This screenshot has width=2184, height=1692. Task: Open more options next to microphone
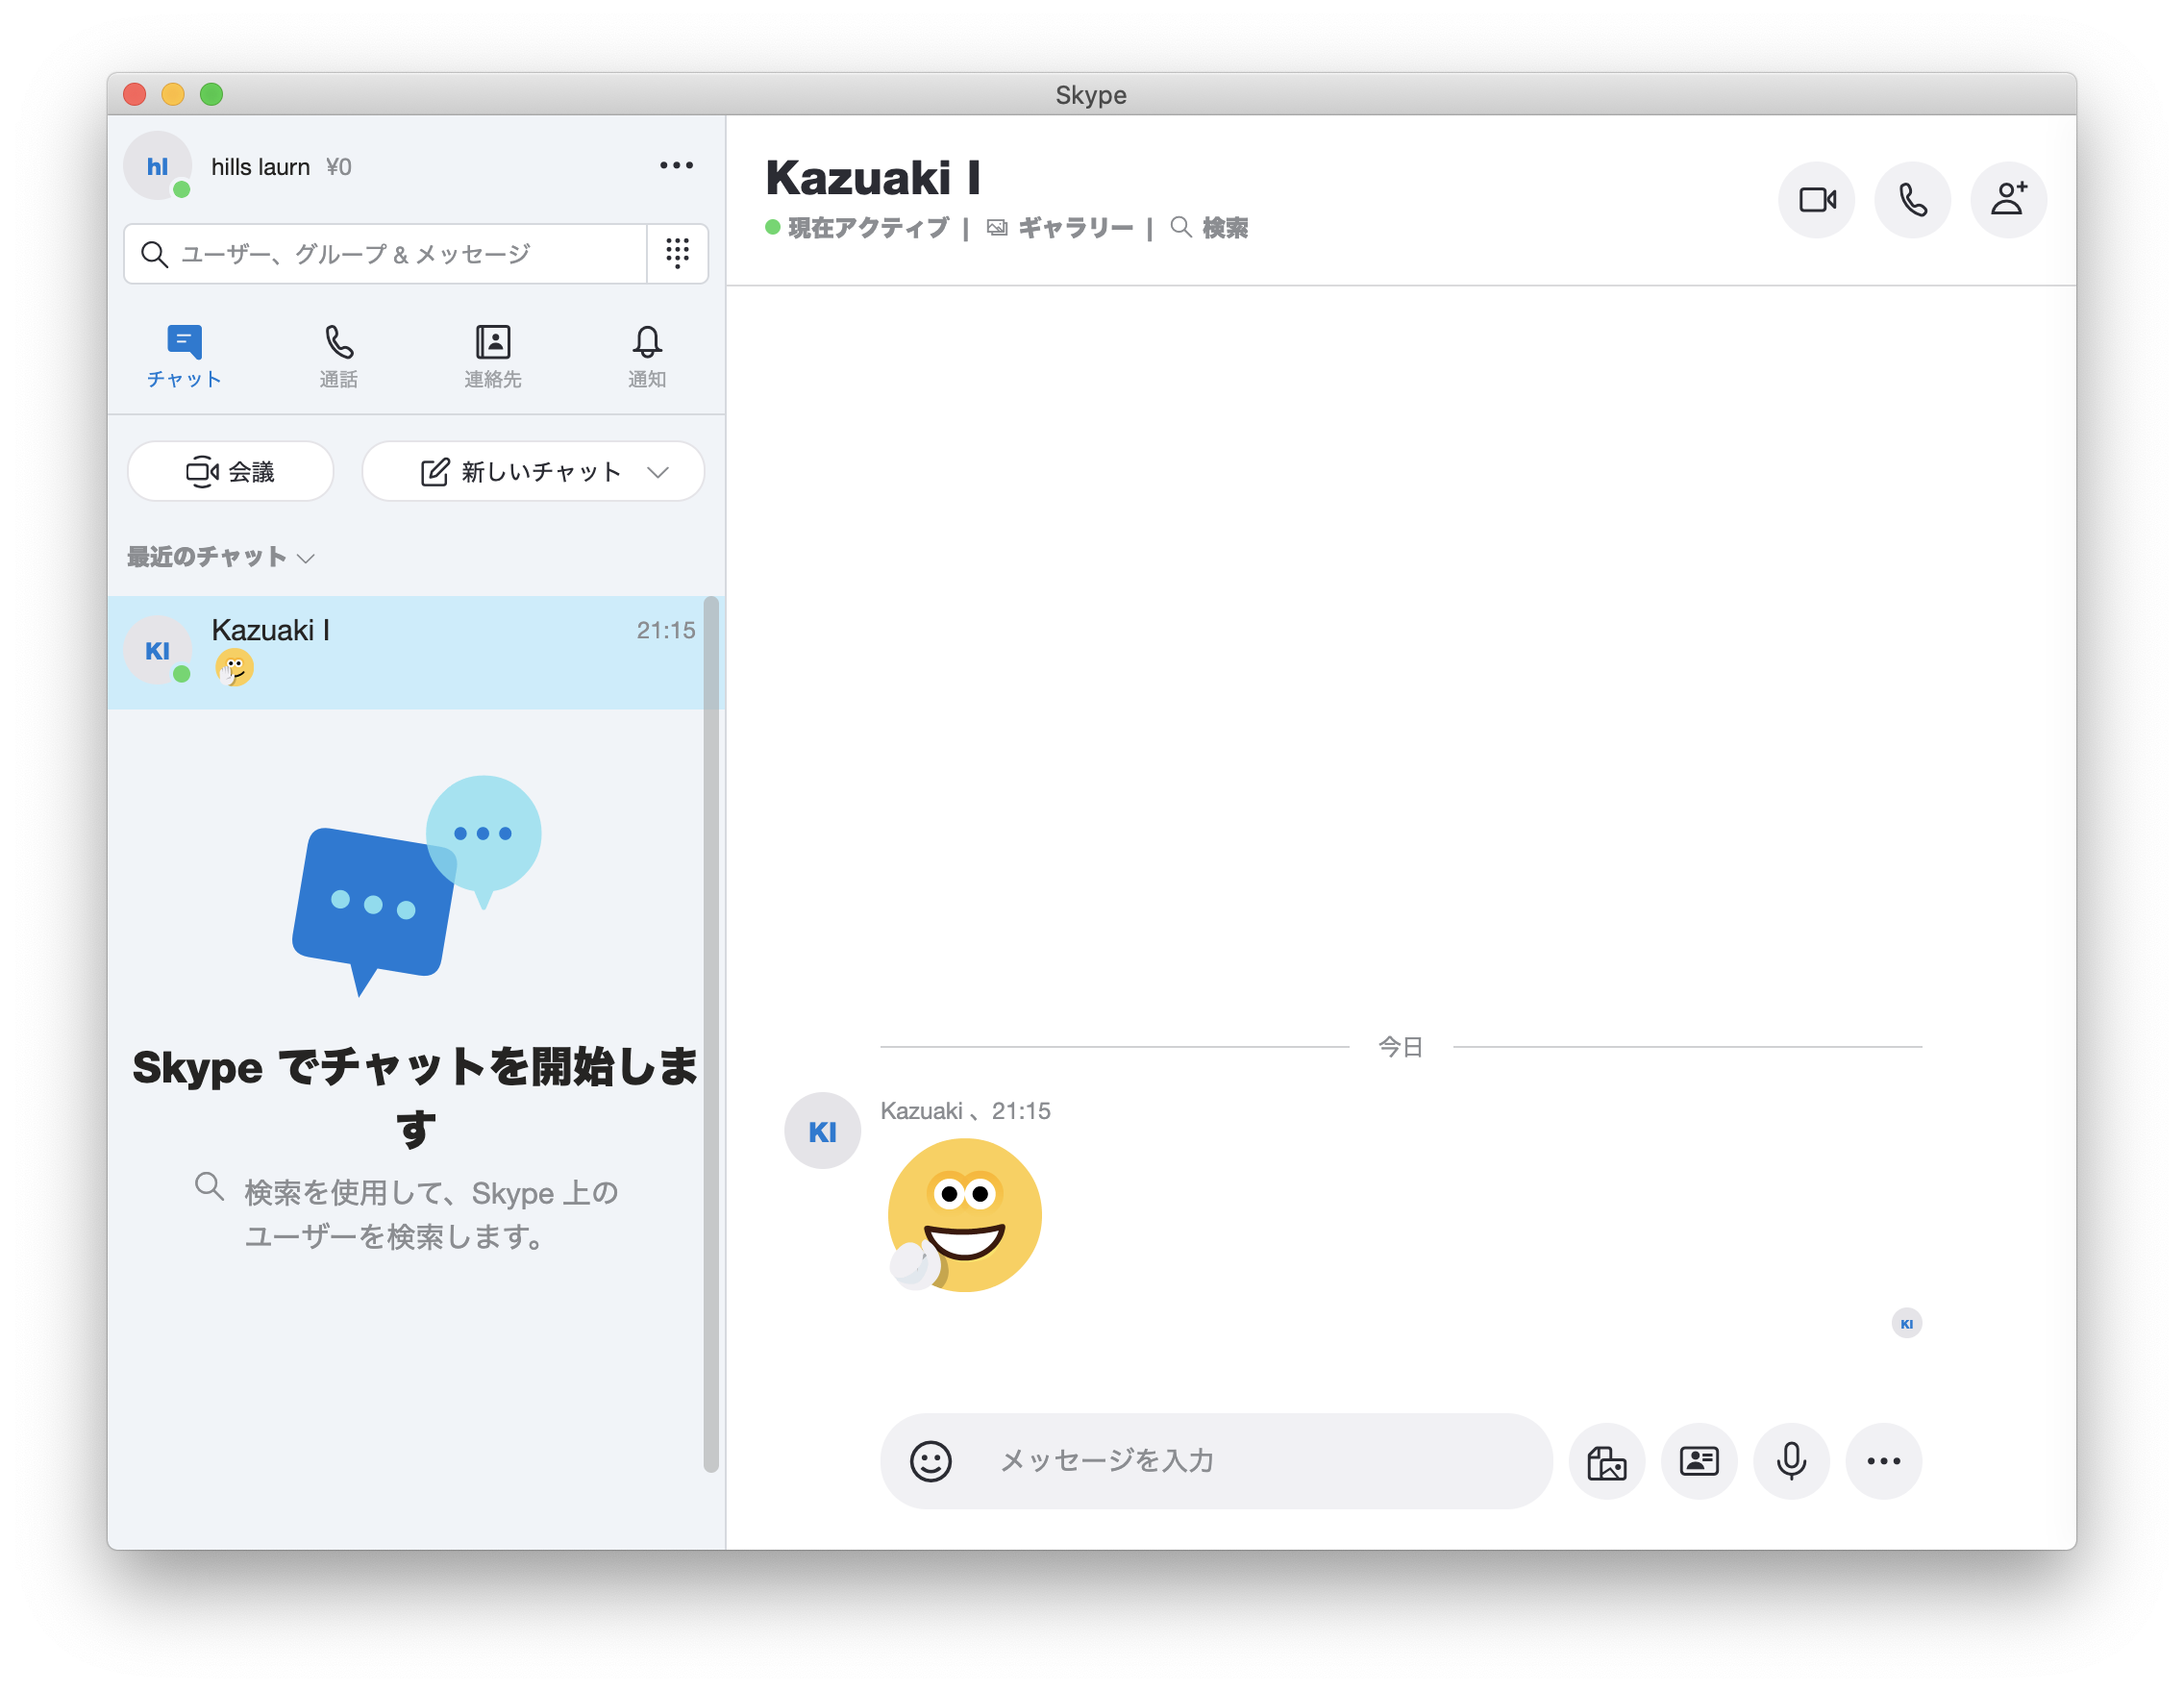pyautogui.click(x=1883, y=1460)
